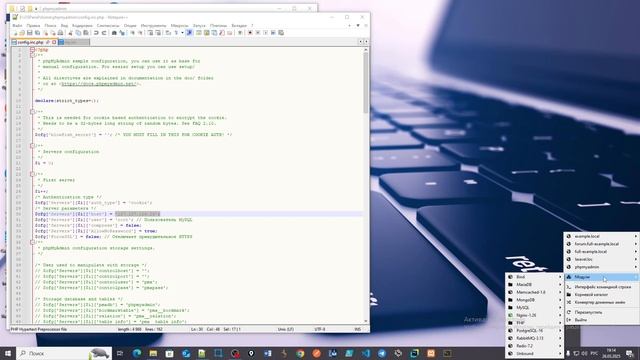This screenshot has width=640, height=360.
Task: Expand the Bind module submenu
Action: 534,277
